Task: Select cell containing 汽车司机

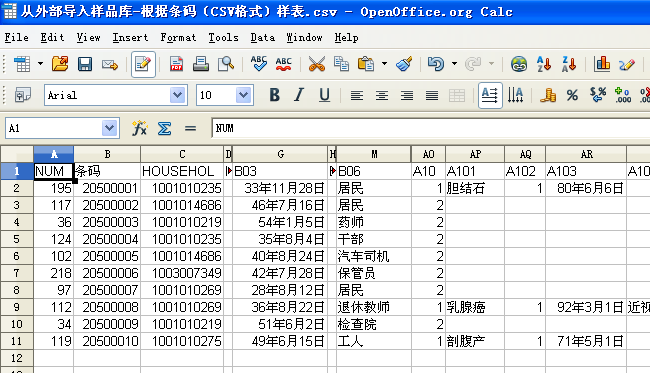Action: tap(374, 256)
